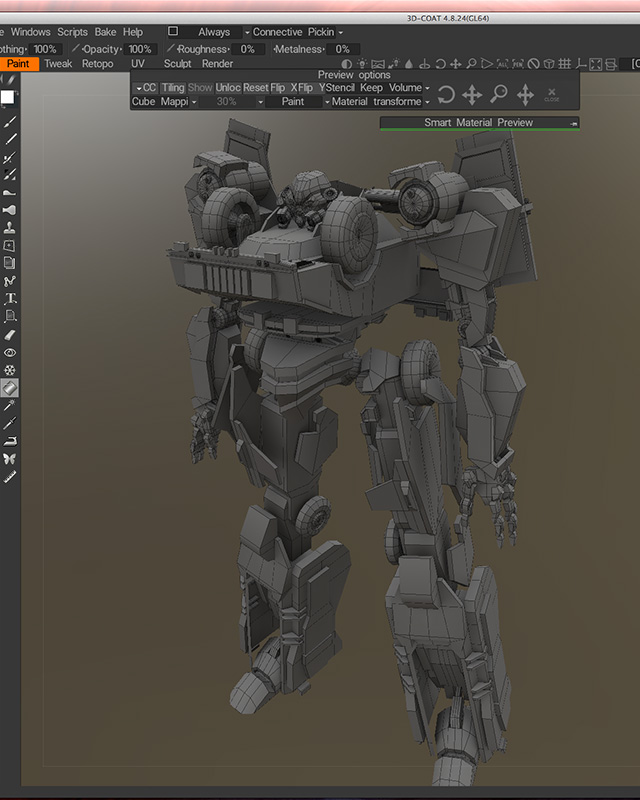This screenshot has width=640, height=800.
Task: Select the Stamp clone tool
Action: (x=10, y=228)
